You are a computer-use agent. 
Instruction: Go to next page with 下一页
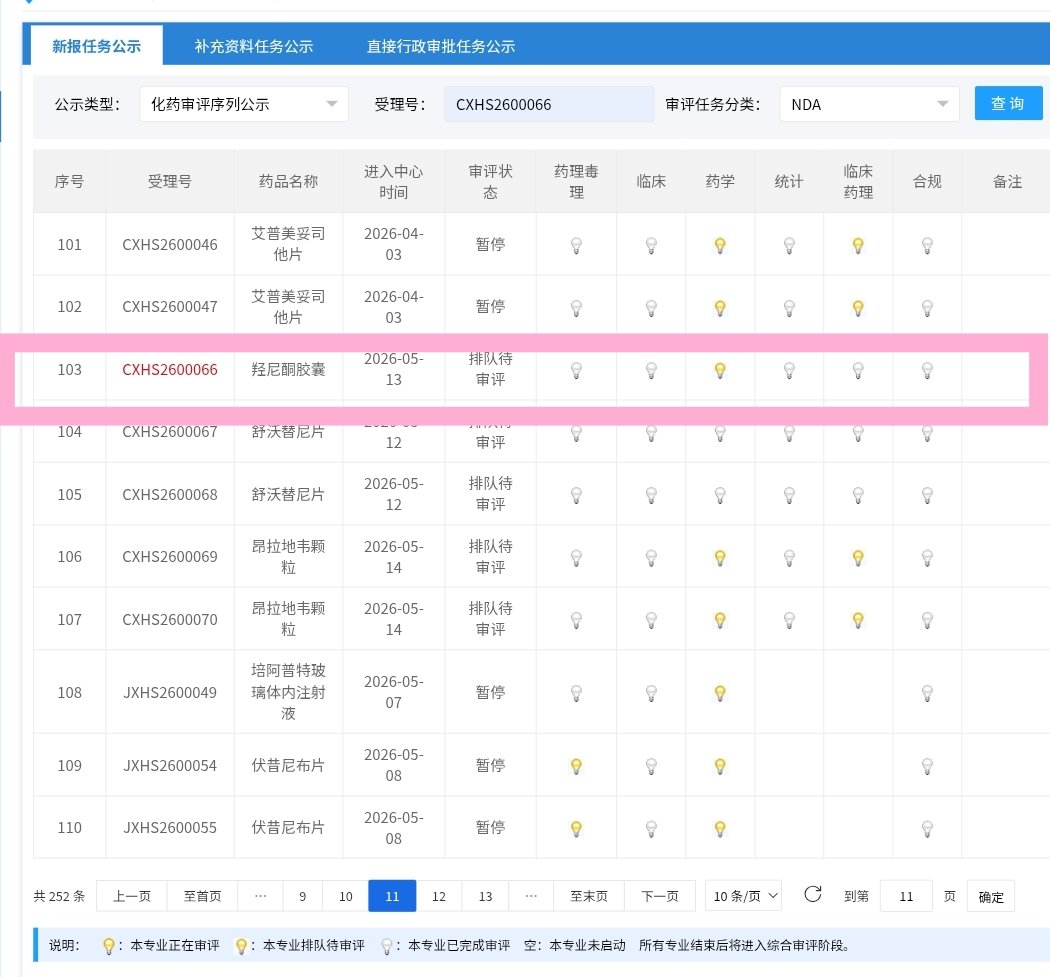pyautogui.click(x=660, y=896)
